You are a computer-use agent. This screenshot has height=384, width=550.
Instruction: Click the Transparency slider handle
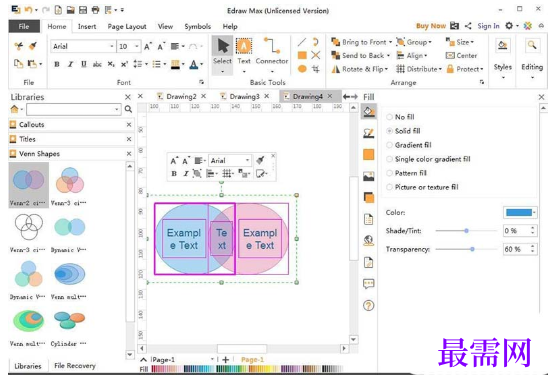(472, 249)
